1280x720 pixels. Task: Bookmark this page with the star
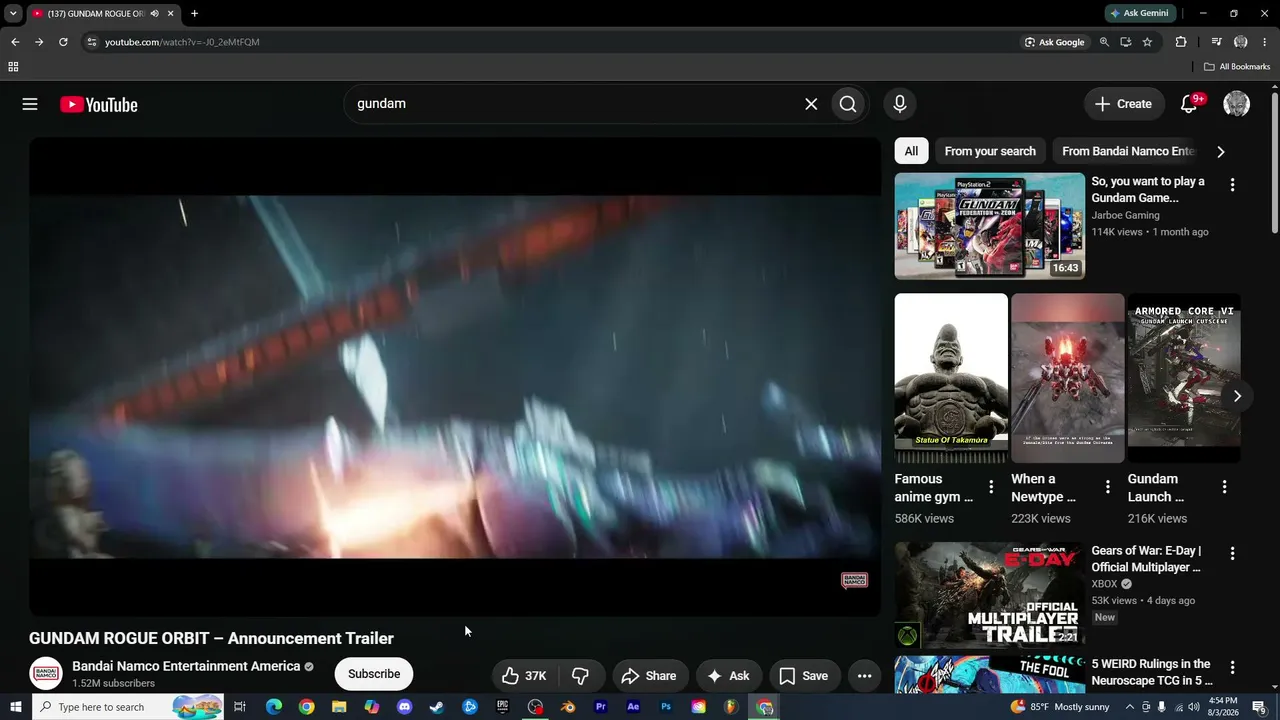tap(1147, 42)
